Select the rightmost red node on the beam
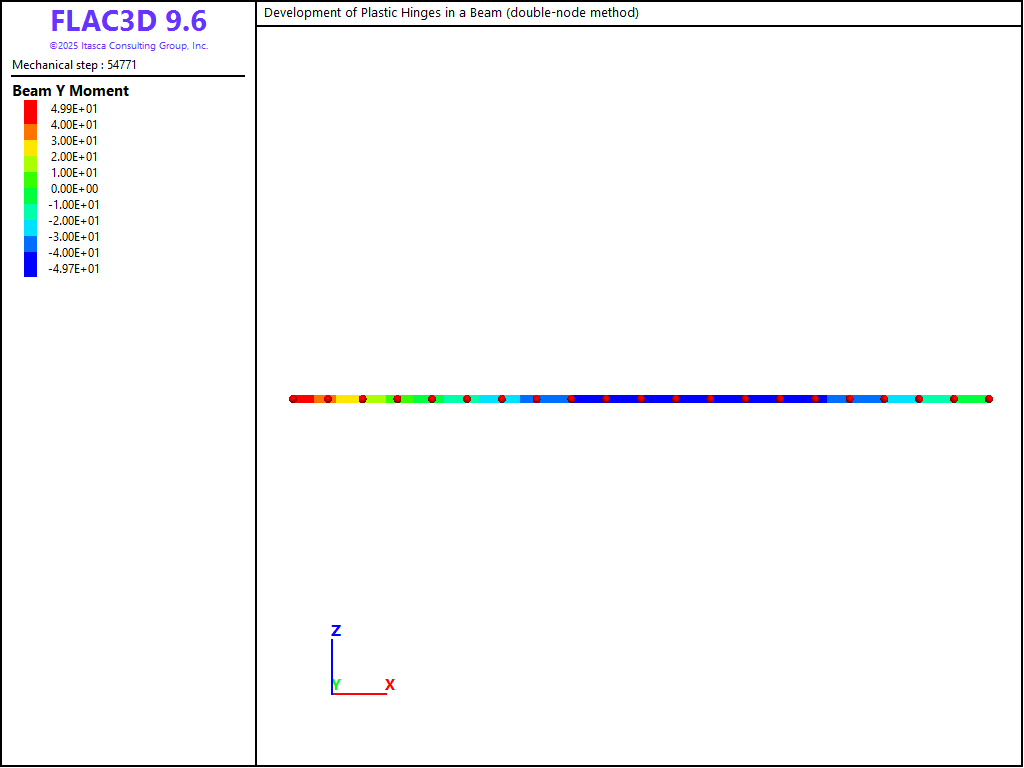1024x768 pixels. pyautogui.click(x=988, y=399)
